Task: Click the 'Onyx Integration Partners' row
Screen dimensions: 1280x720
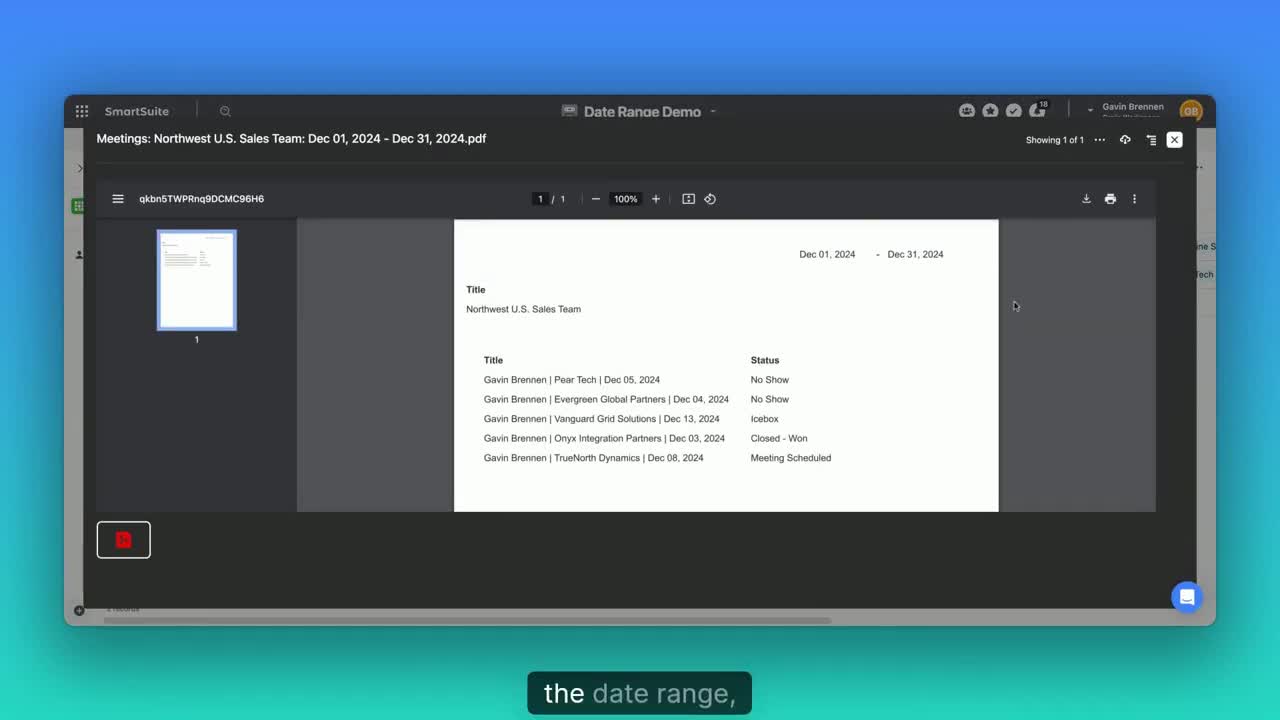Action: click(604, 438)
